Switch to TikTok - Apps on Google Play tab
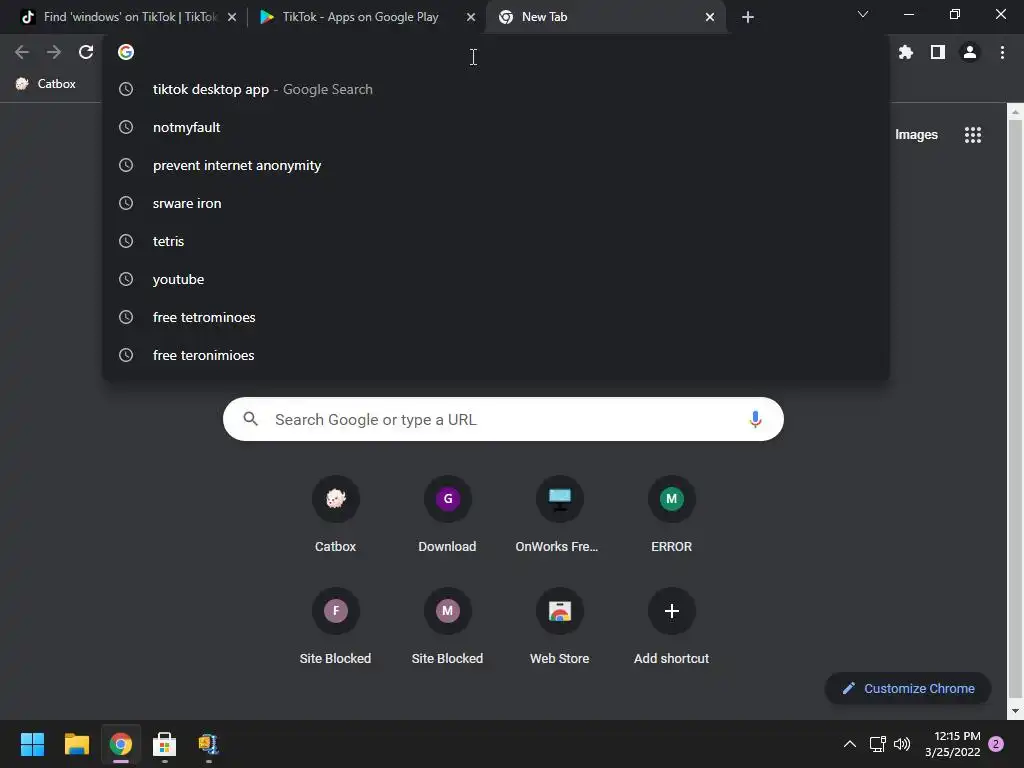This screenshot has width=1024, height=768. (360, 17)
